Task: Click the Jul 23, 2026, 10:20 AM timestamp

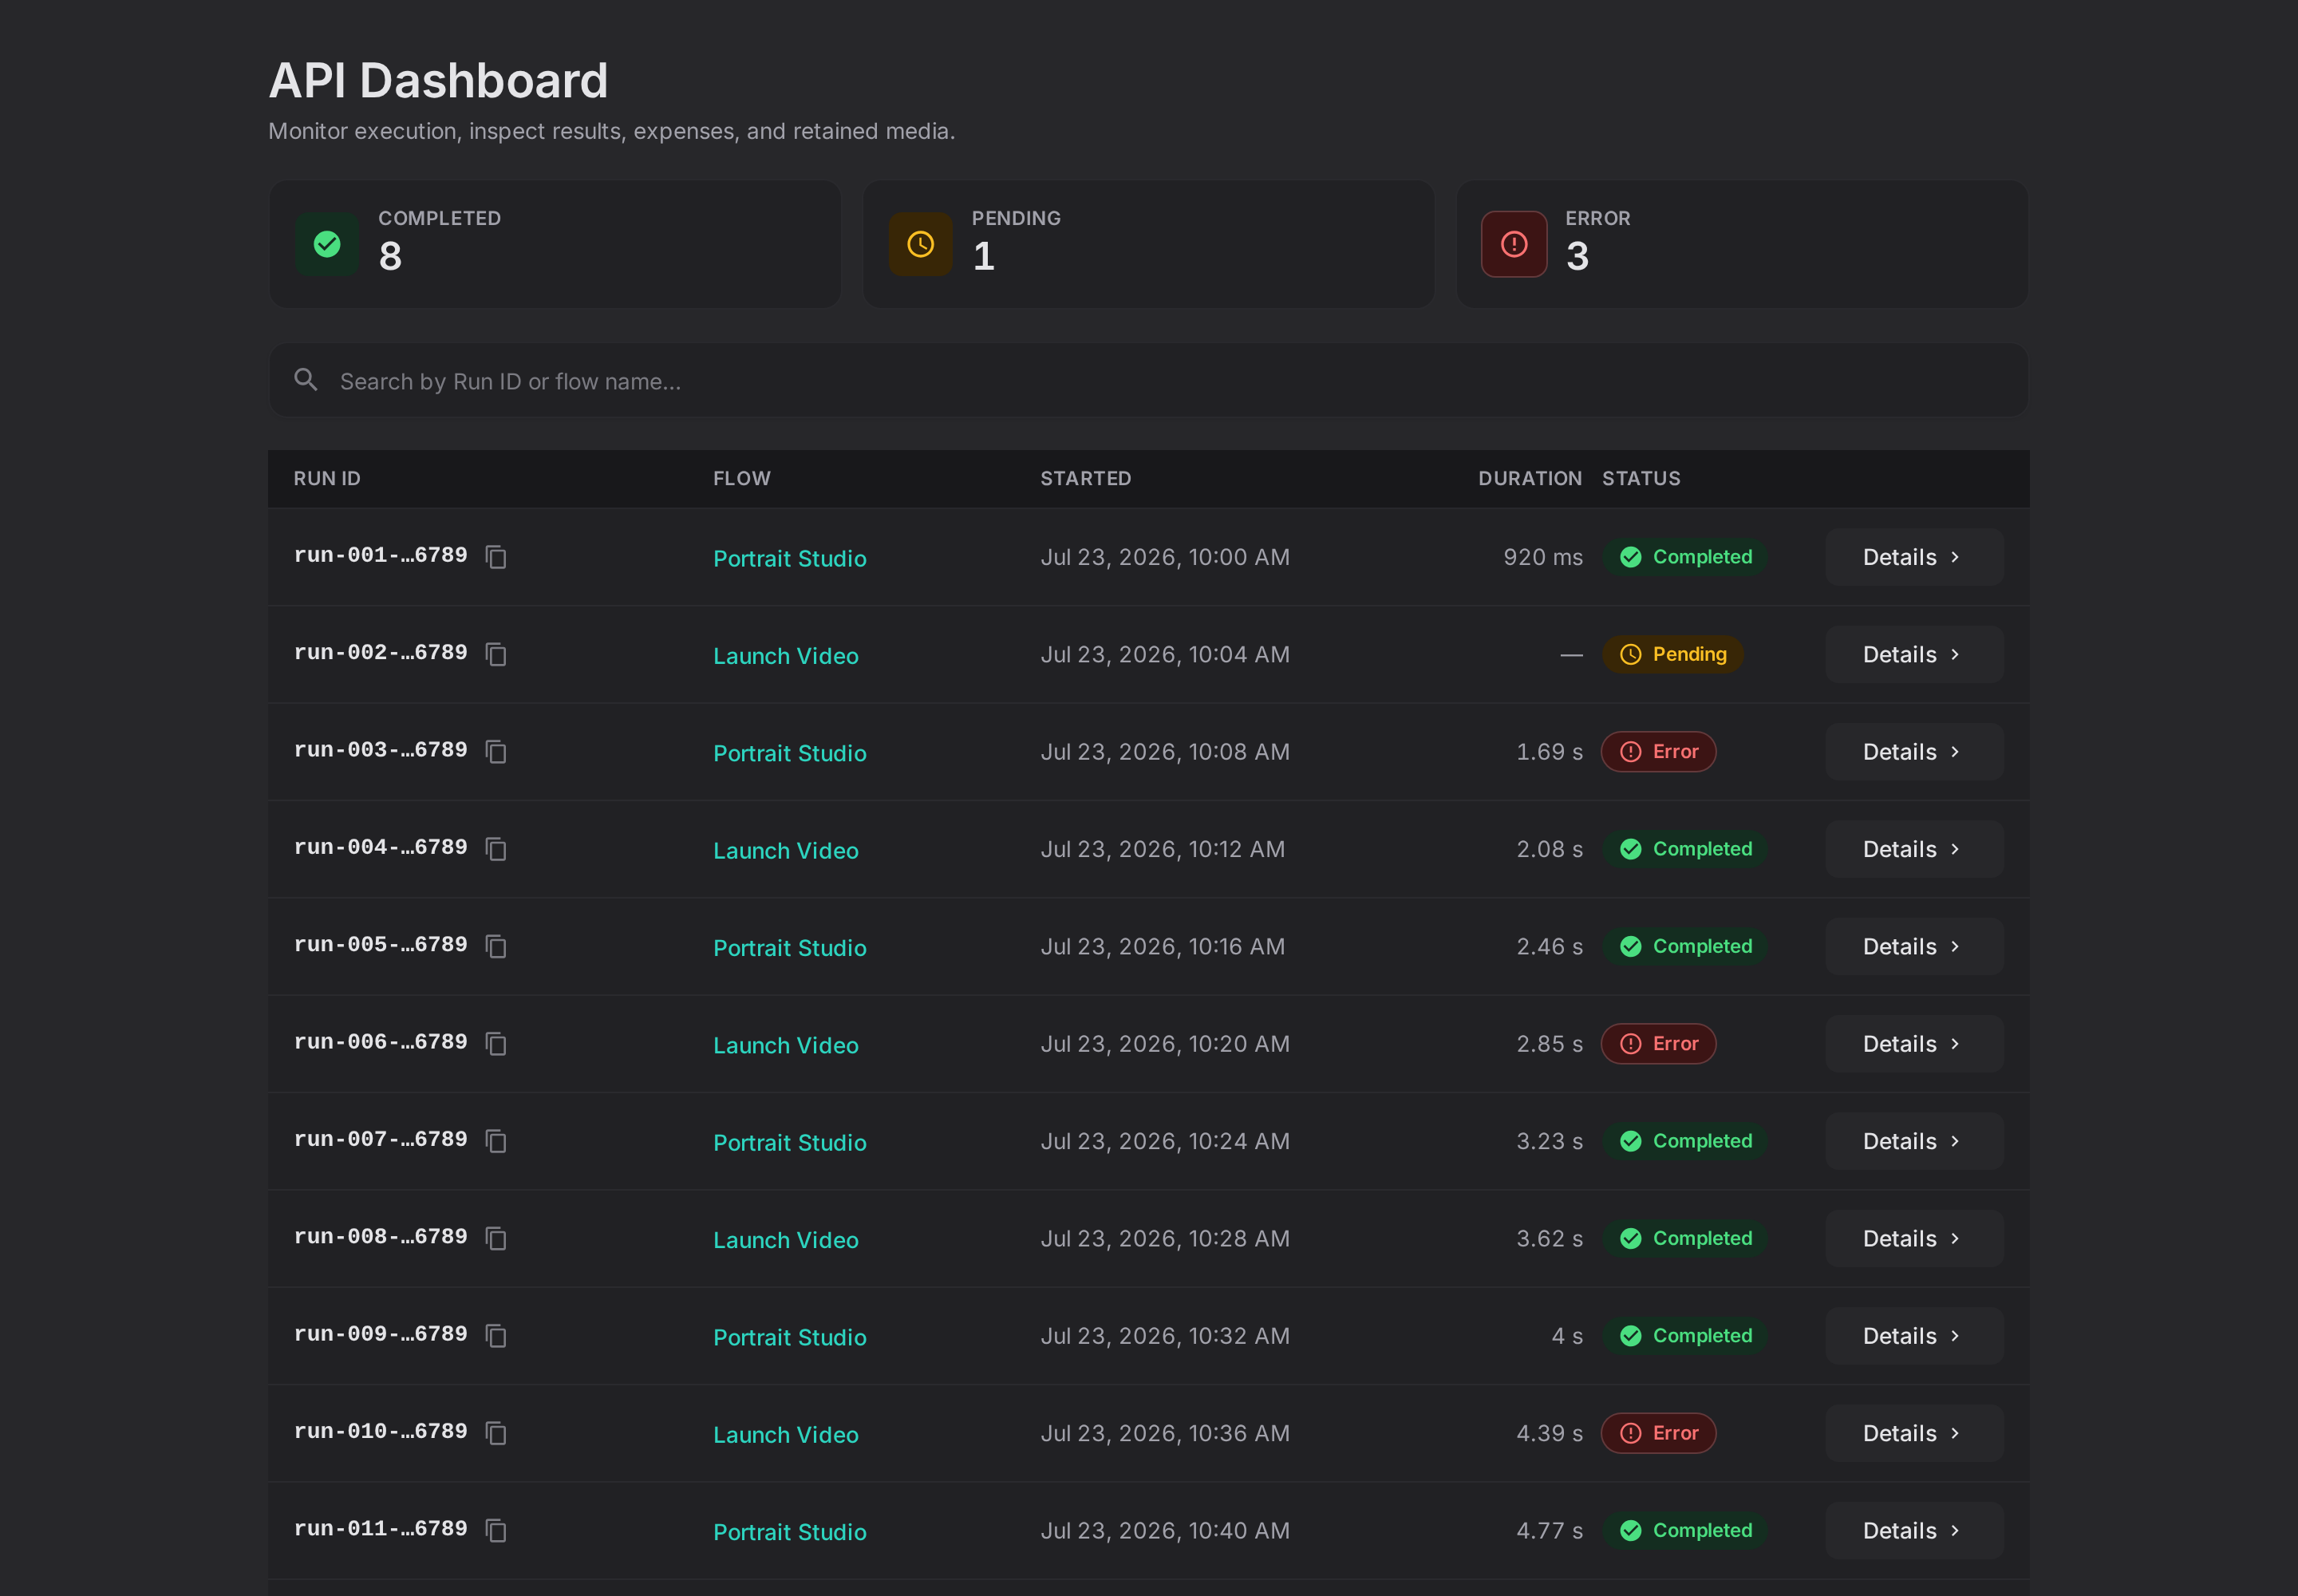Action: coord(1164,1044)
